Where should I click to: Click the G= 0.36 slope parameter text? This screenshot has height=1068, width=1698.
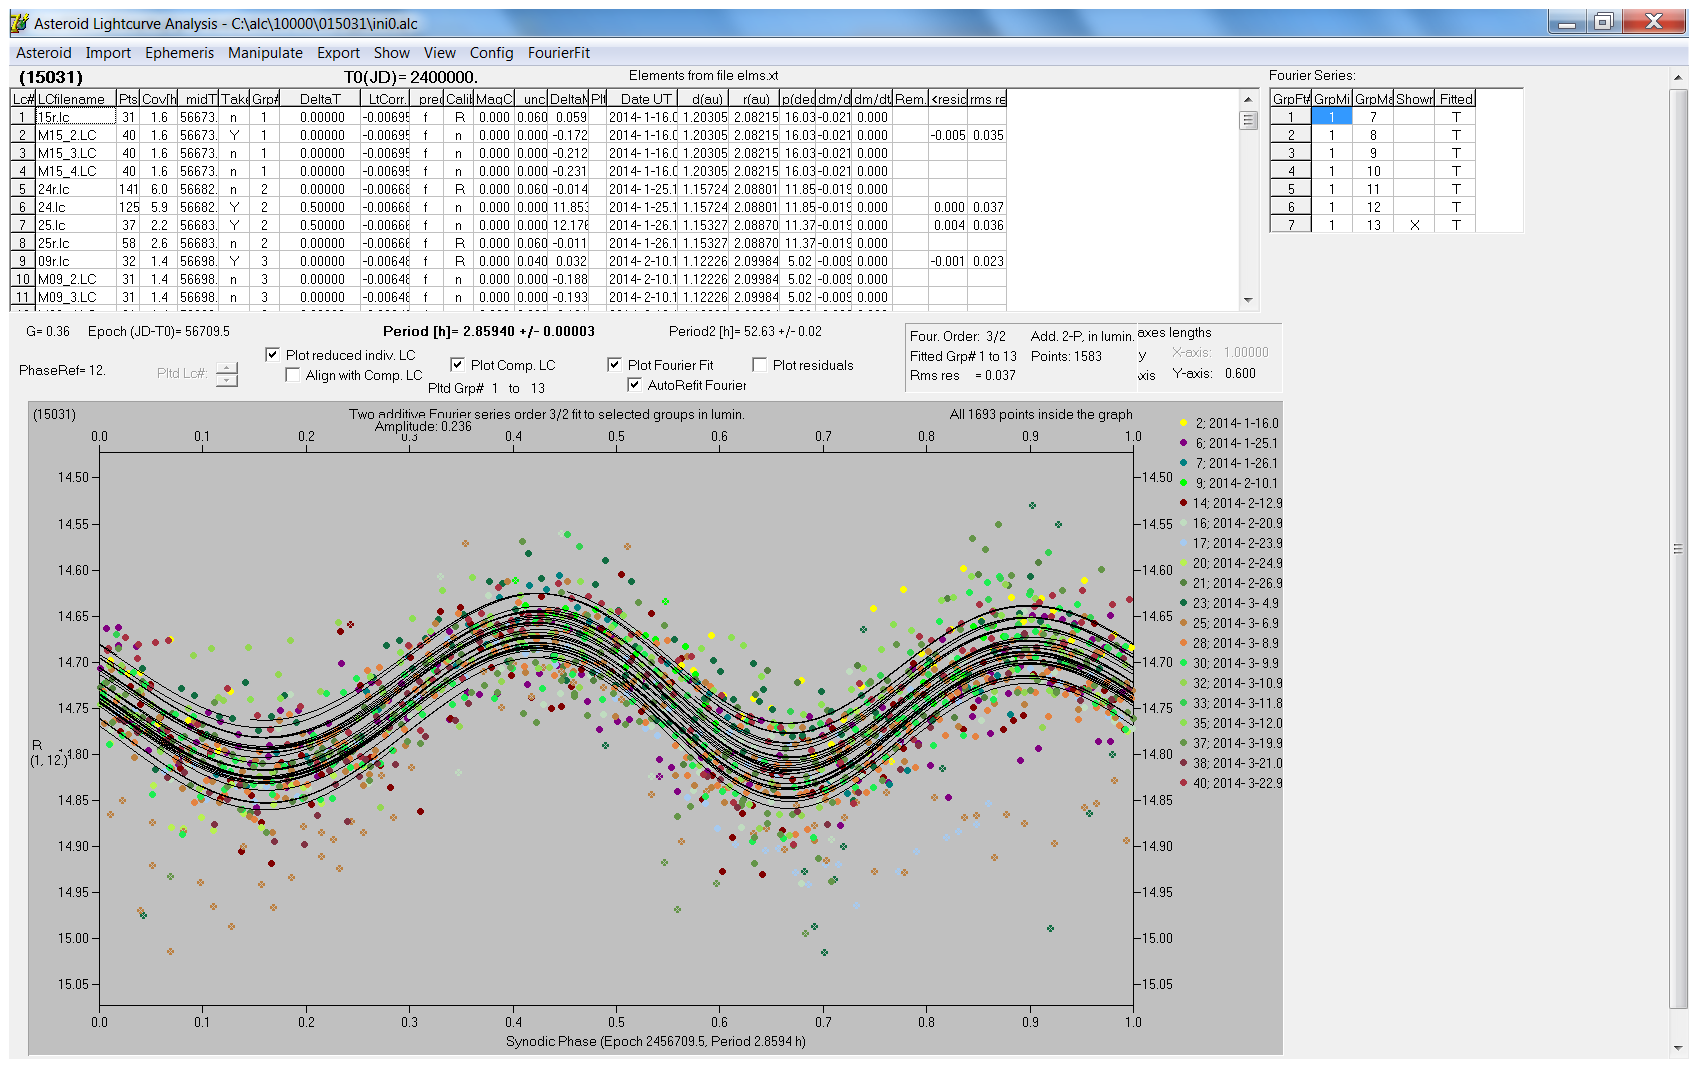click(48, 331)
